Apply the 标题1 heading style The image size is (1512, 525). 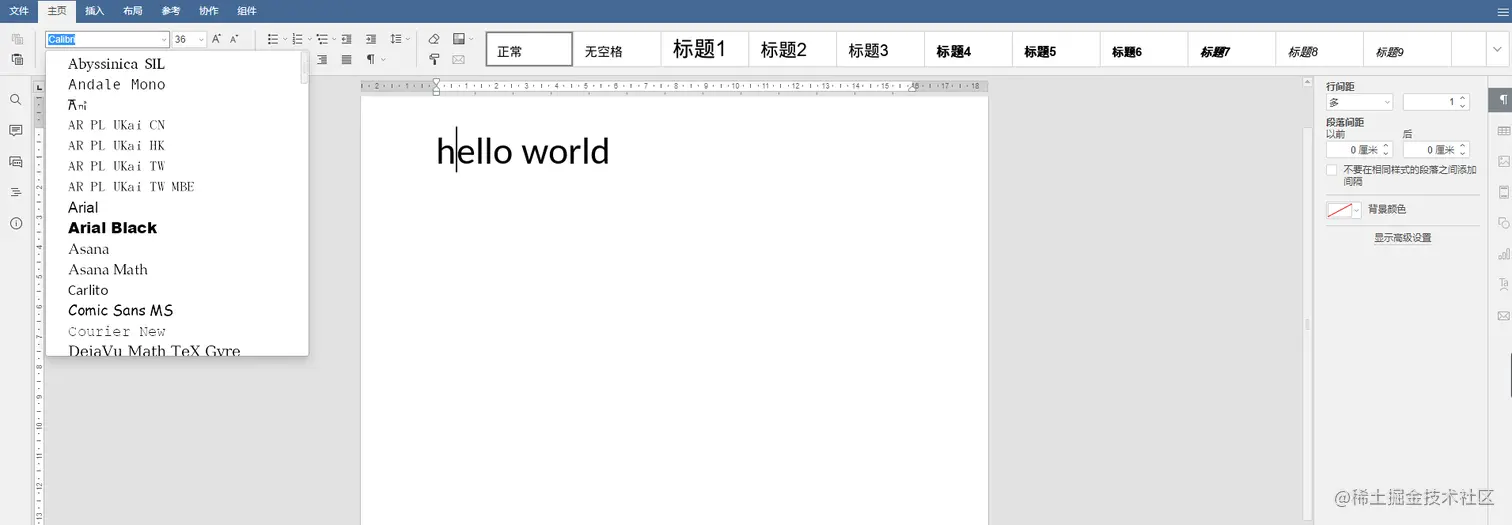[x=705, y=49]
